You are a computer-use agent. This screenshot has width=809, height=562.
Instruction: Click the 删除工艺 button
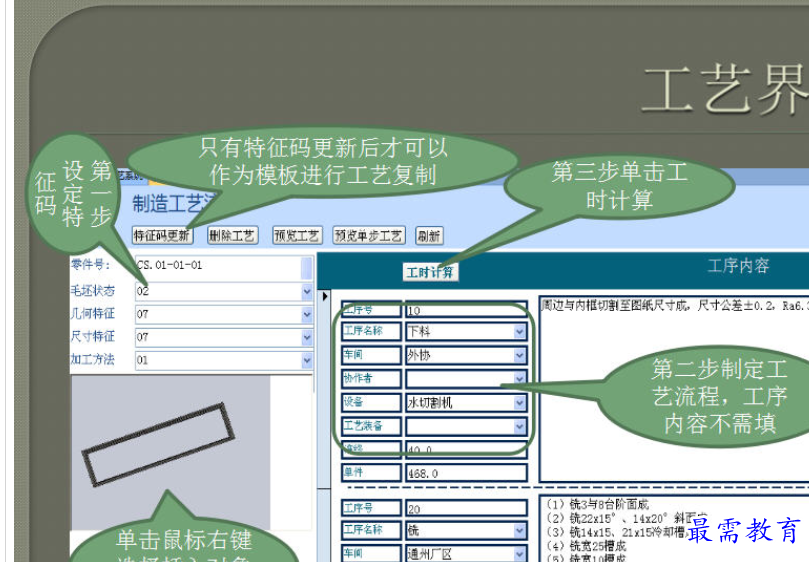pos(232,236)
